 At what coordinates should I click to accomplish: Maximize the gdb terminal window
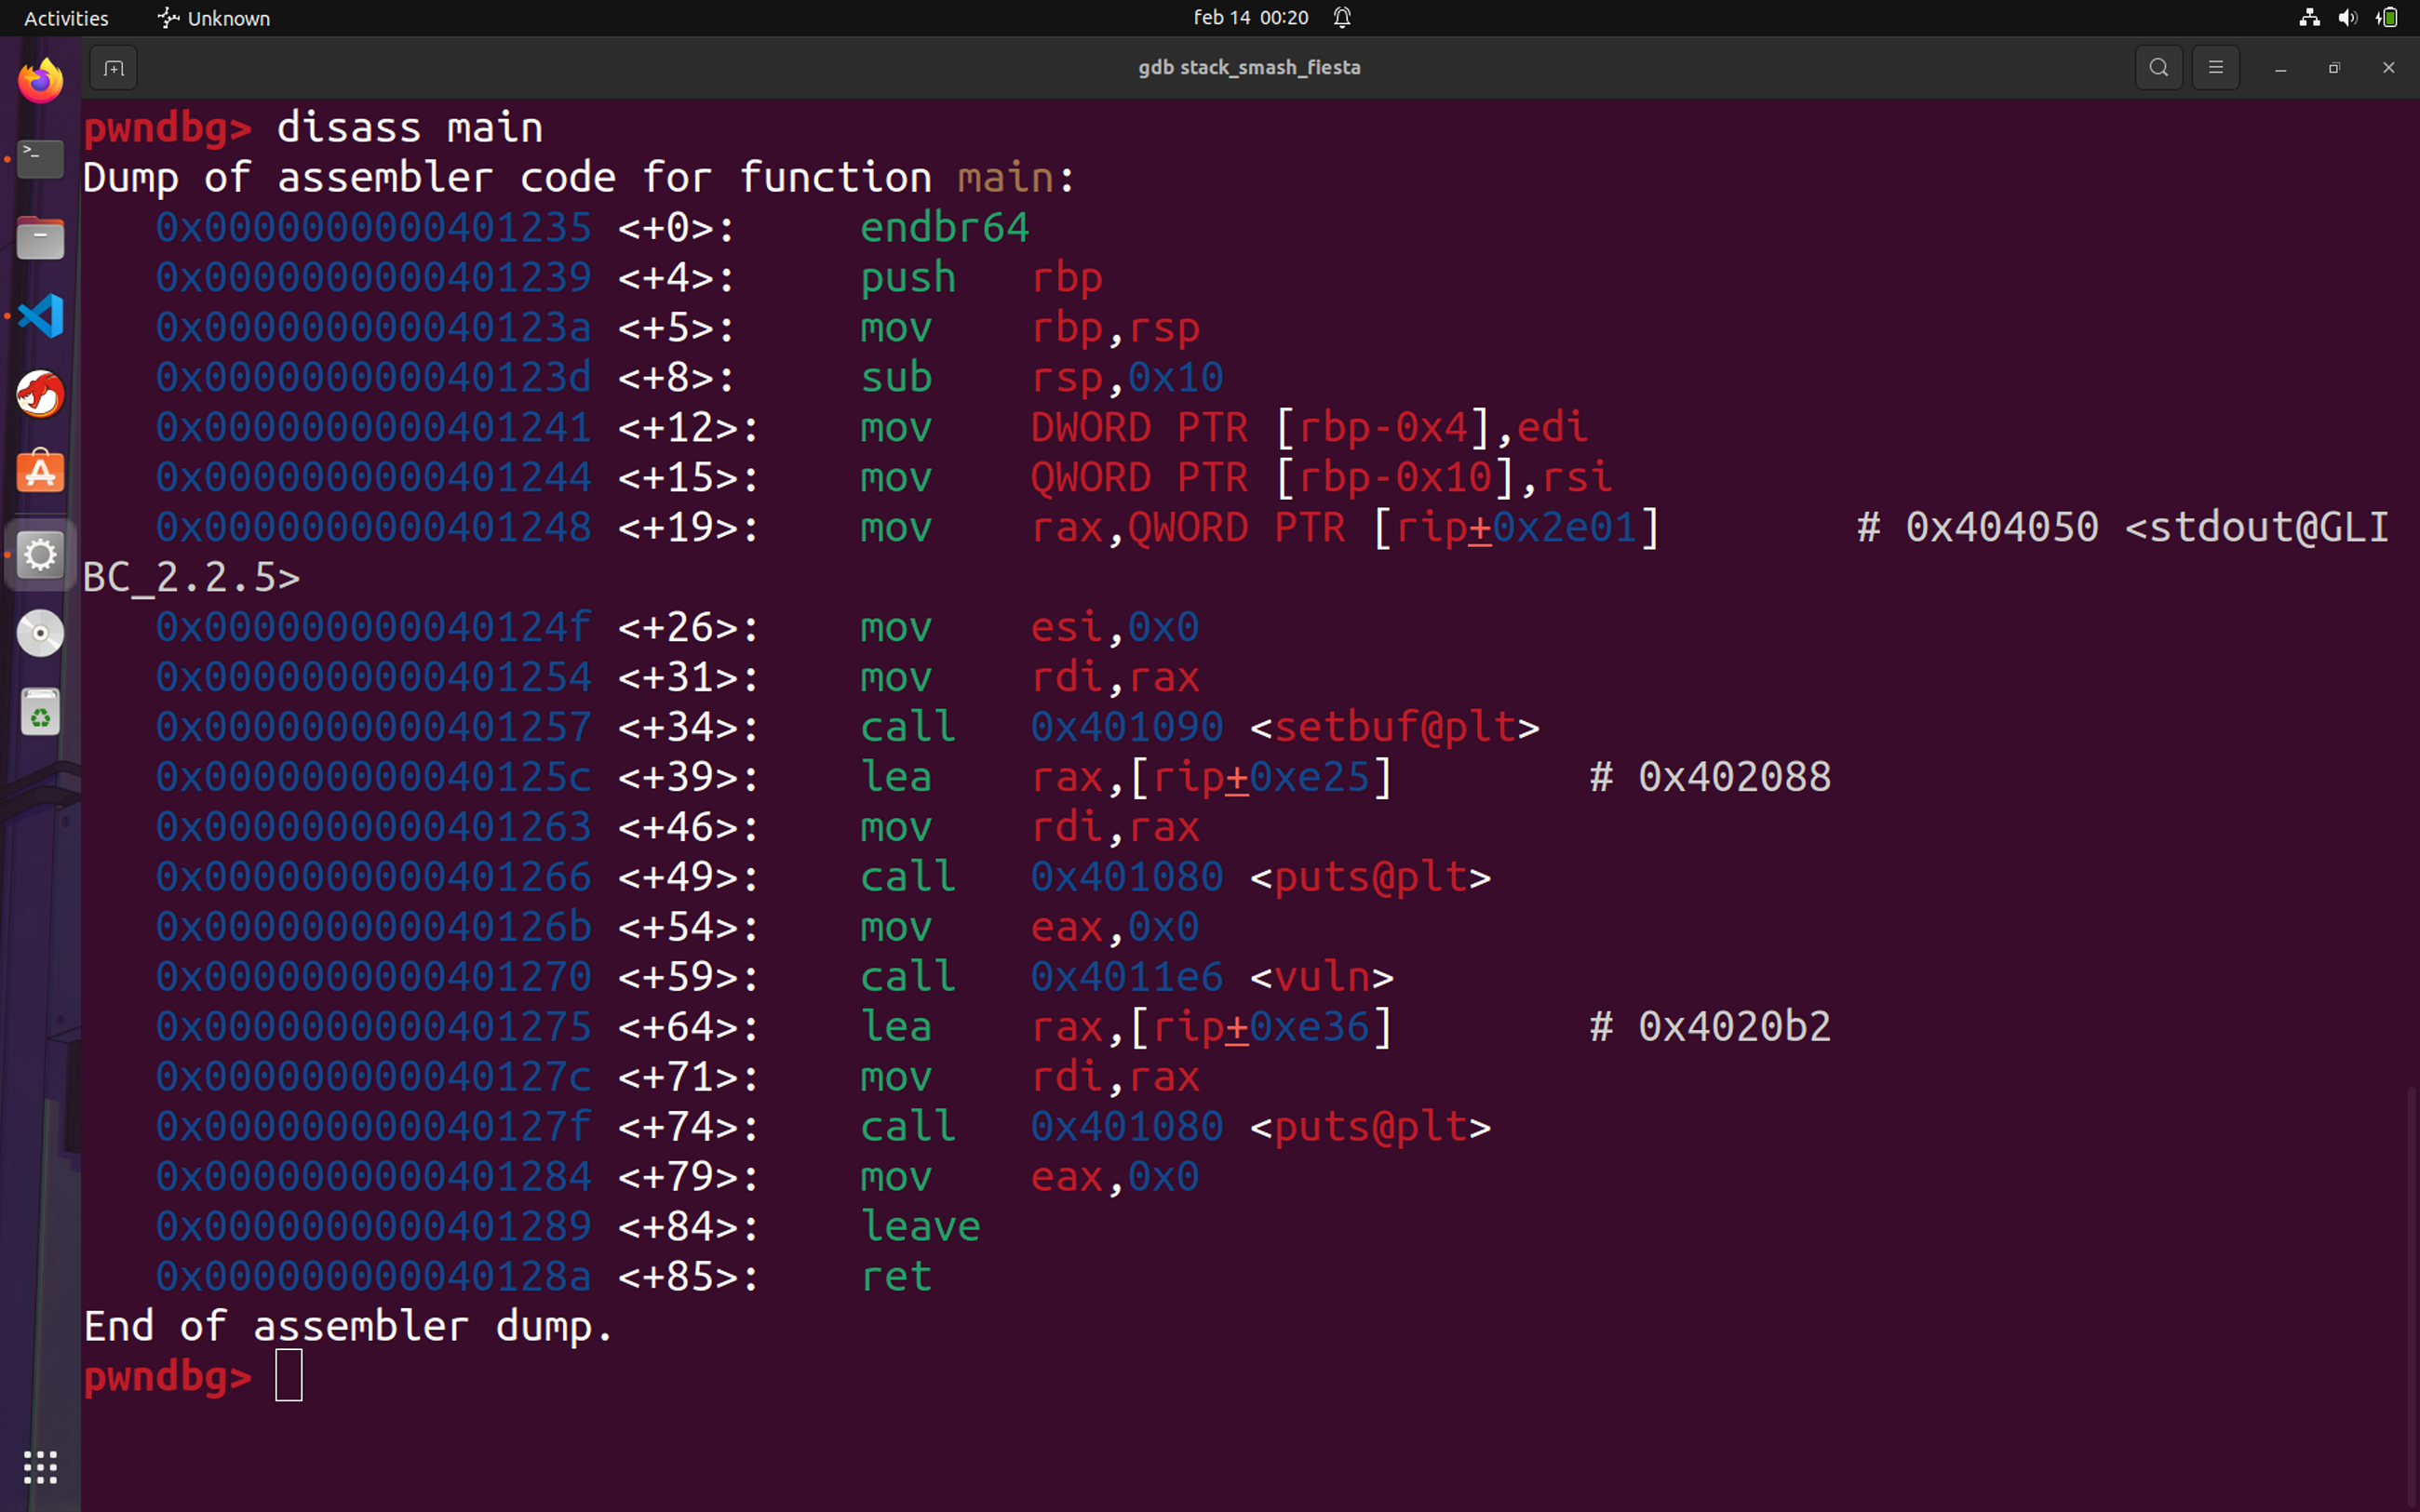point(2335,68)
